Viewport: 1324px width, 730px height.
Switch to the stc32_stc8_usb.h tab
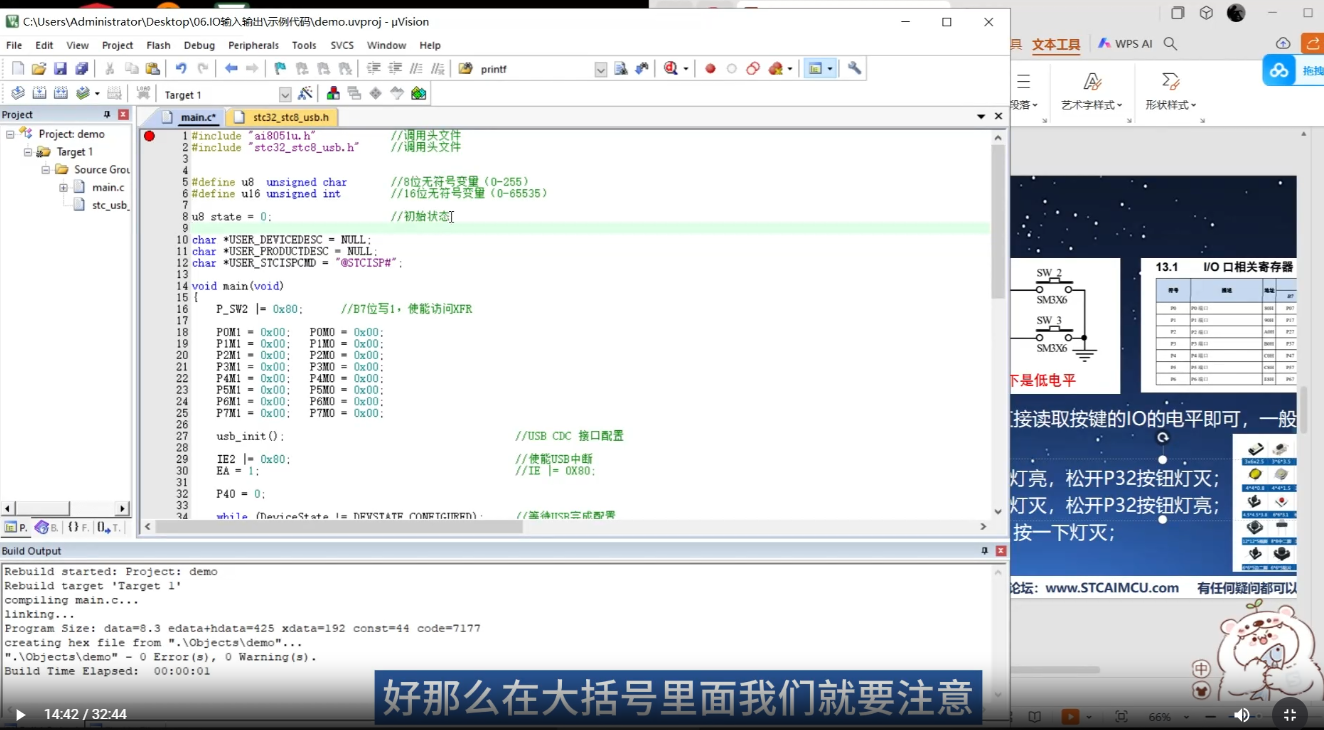280,117
